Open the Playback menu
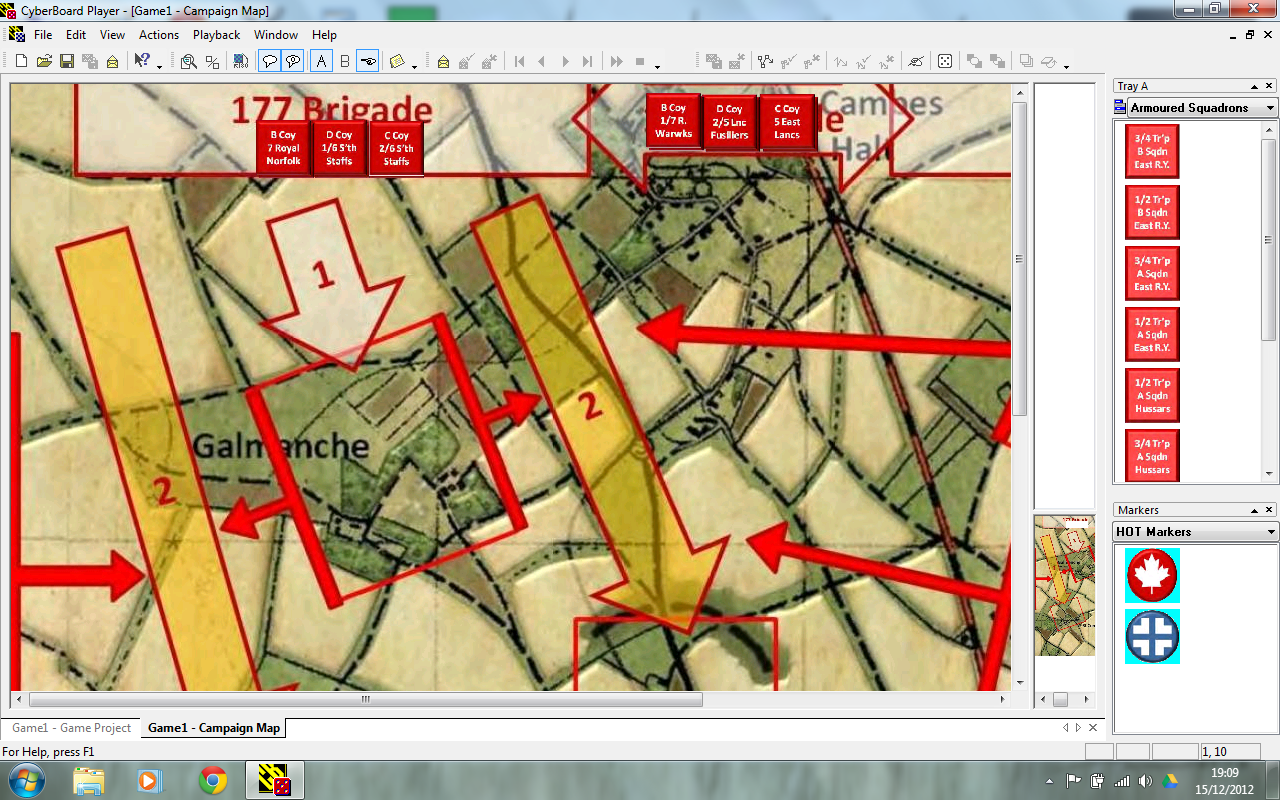This screenshot has width=1280, height=800. (216, 35)
